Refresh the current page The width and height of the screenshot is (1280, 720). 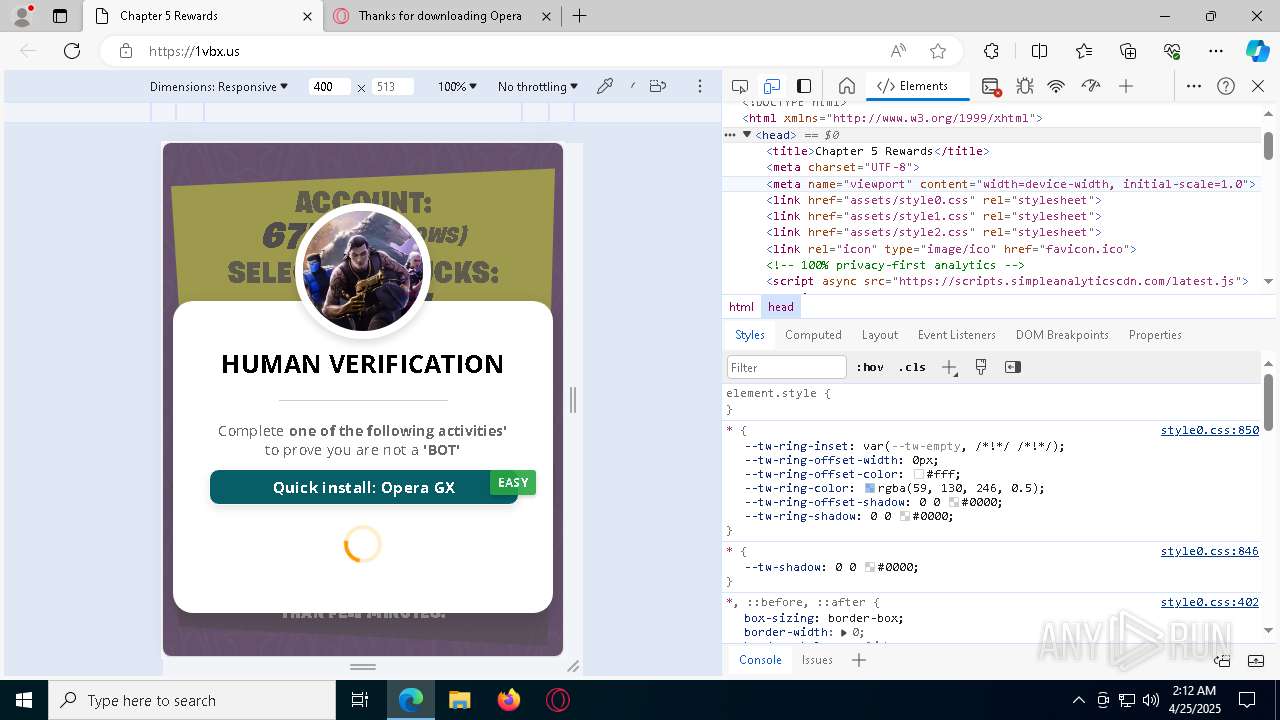tap(72, 51)
